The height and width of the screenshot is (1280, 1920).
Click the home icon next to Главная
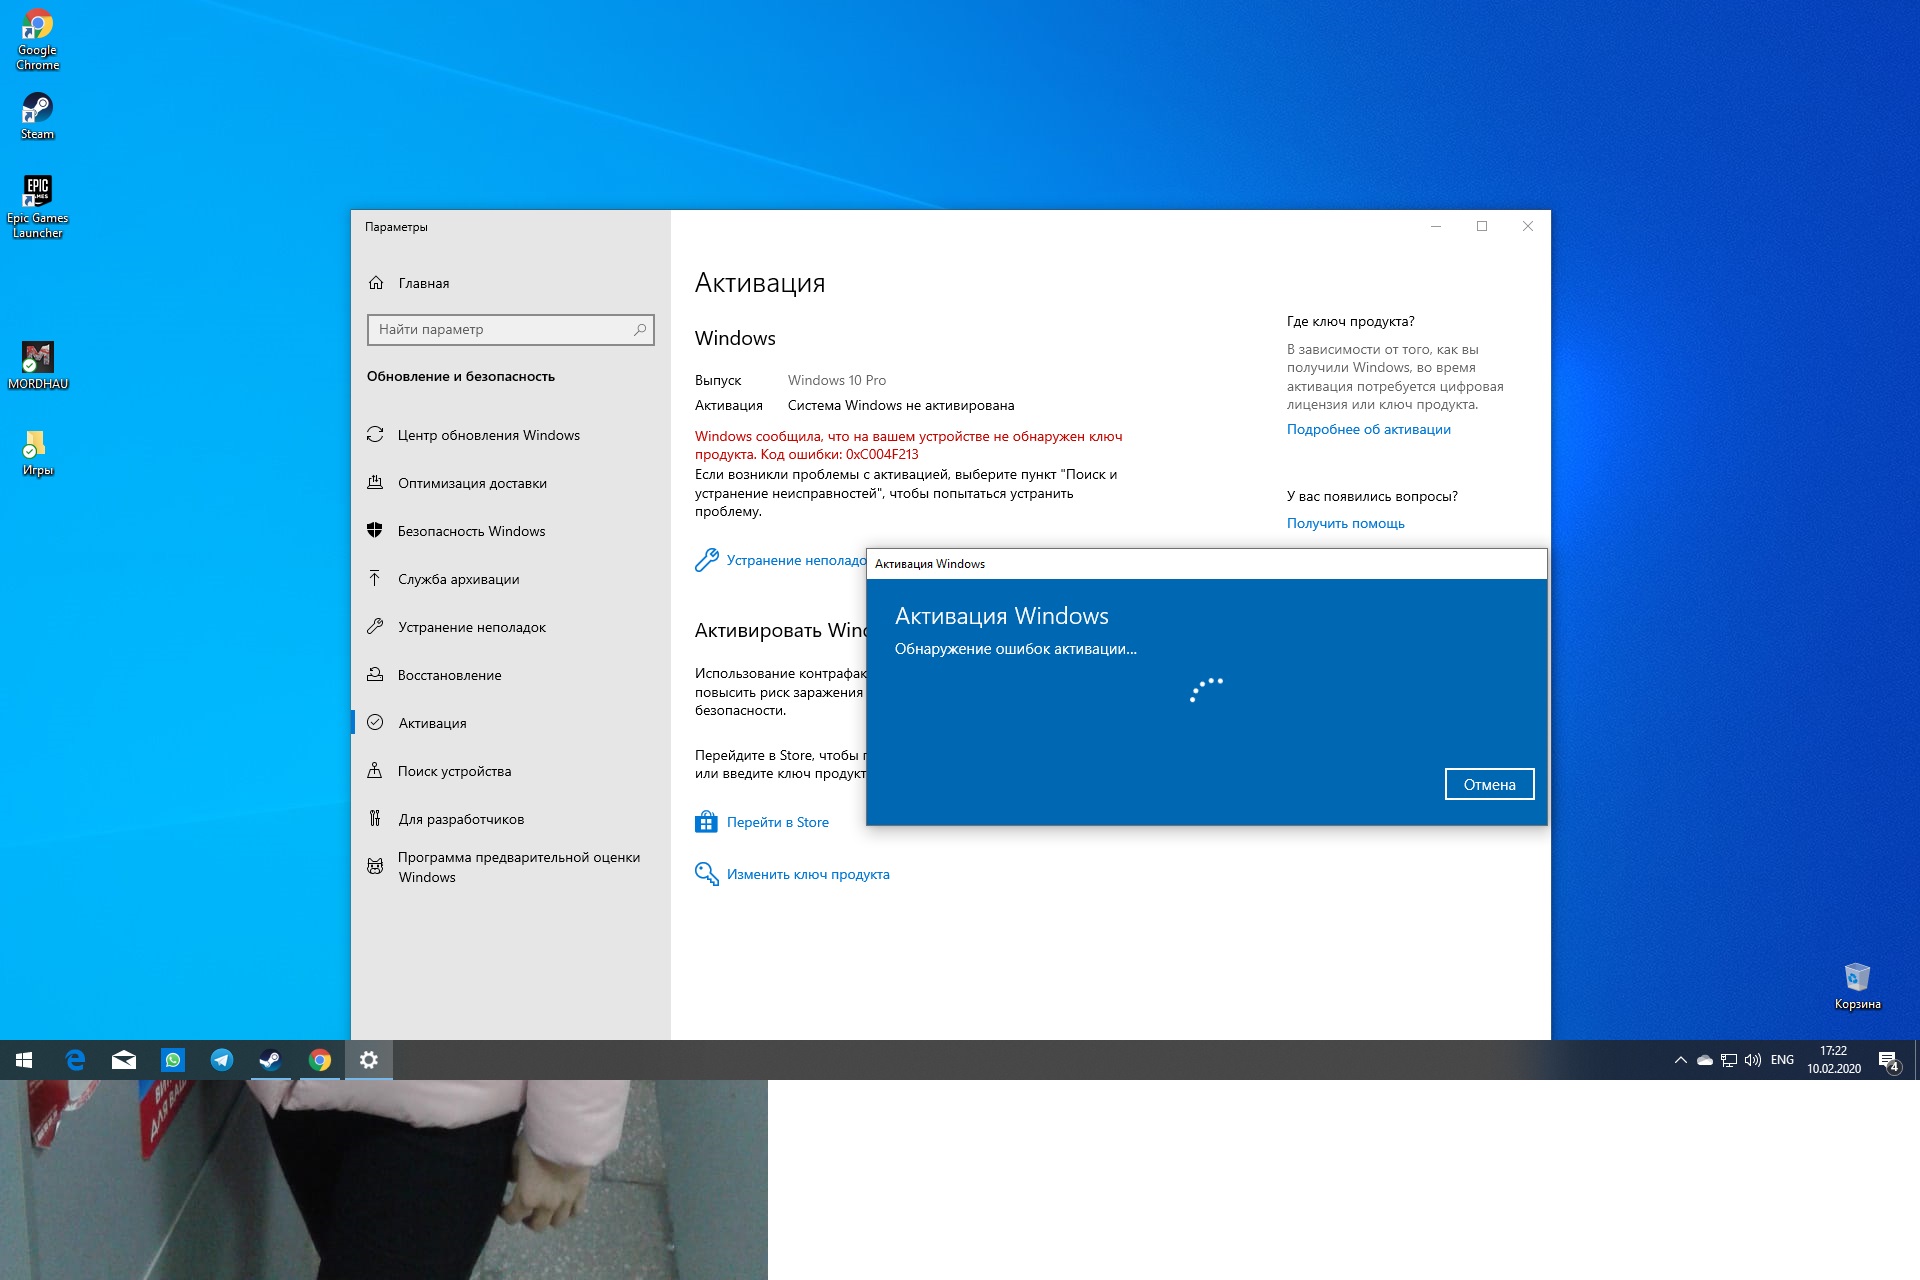376,283
